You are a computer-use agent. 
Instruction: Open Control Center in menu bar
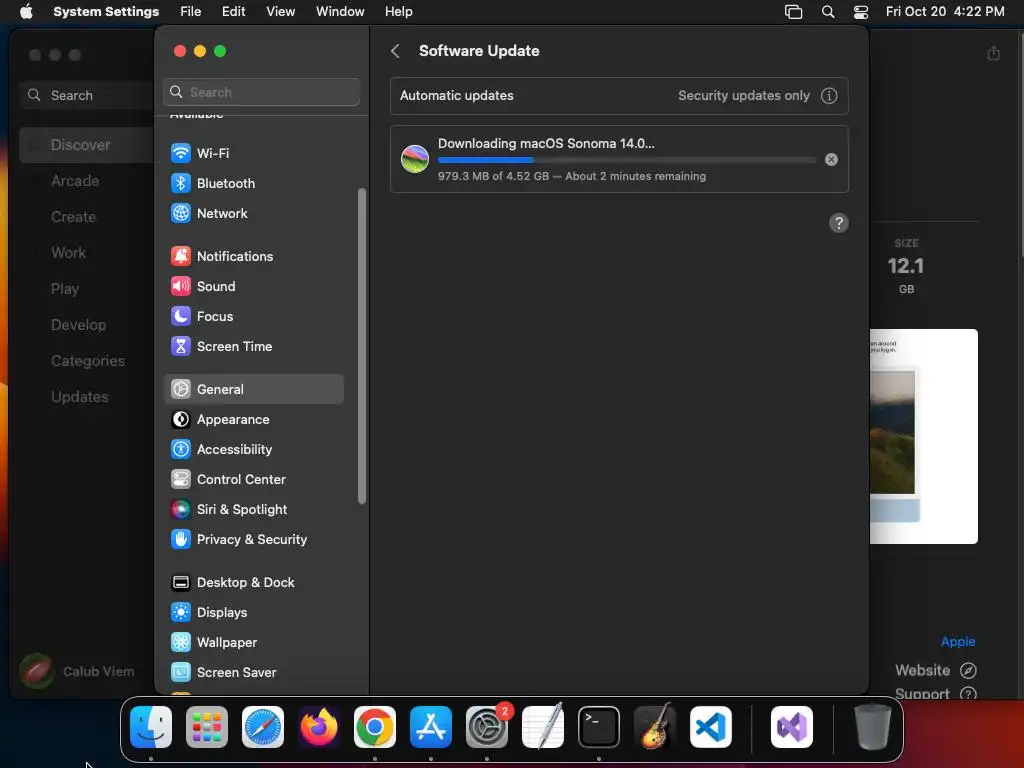coord(861,12)
